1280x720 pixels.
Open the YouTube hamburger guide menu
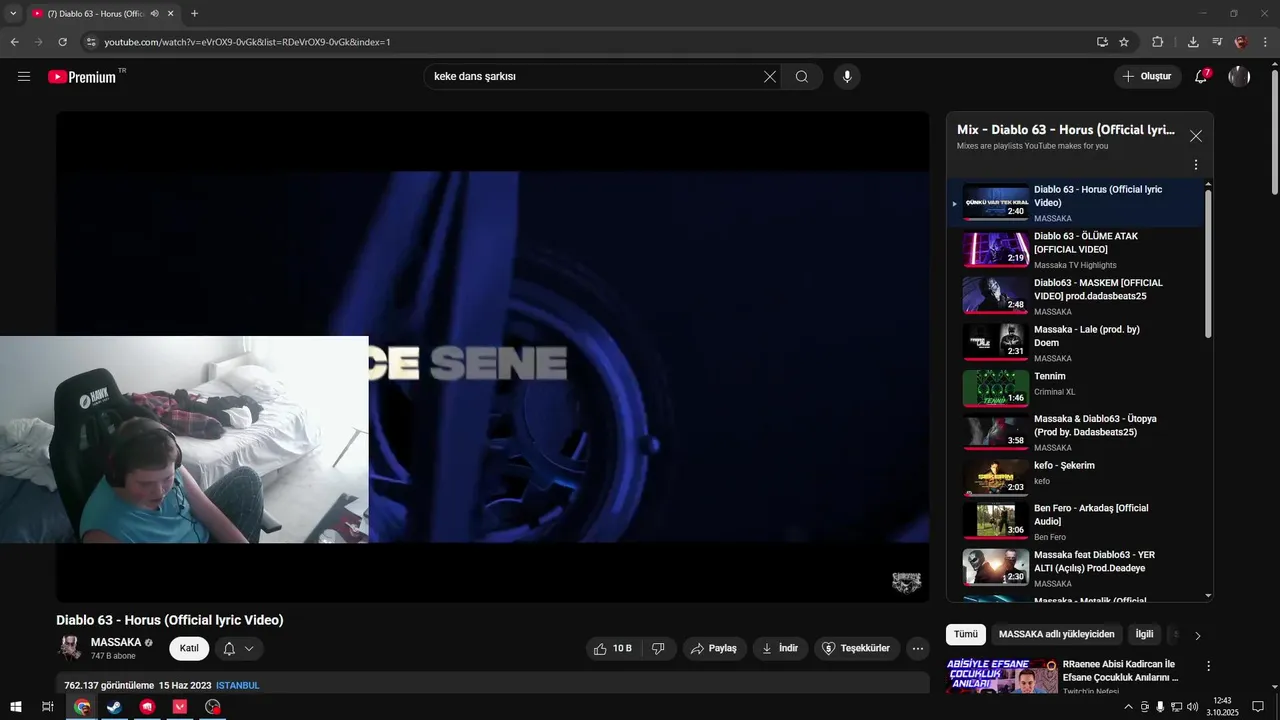tap(24, 77)
